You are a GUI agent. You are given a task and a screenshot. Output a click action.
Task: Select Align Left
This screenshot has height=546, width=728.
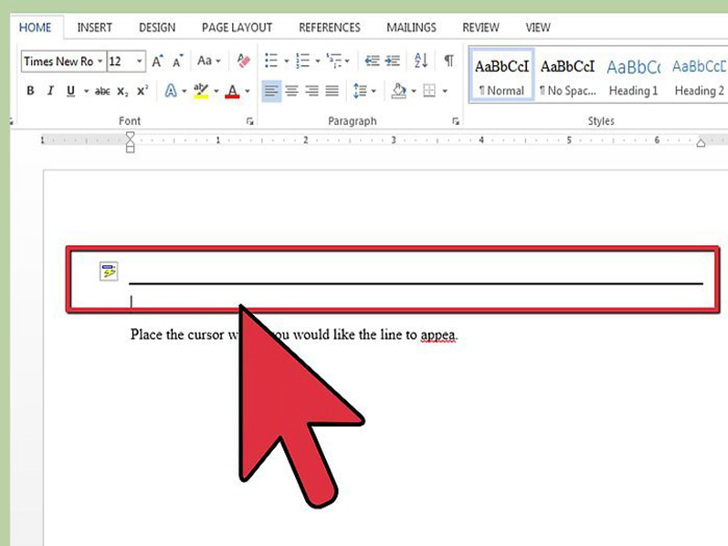272,91
